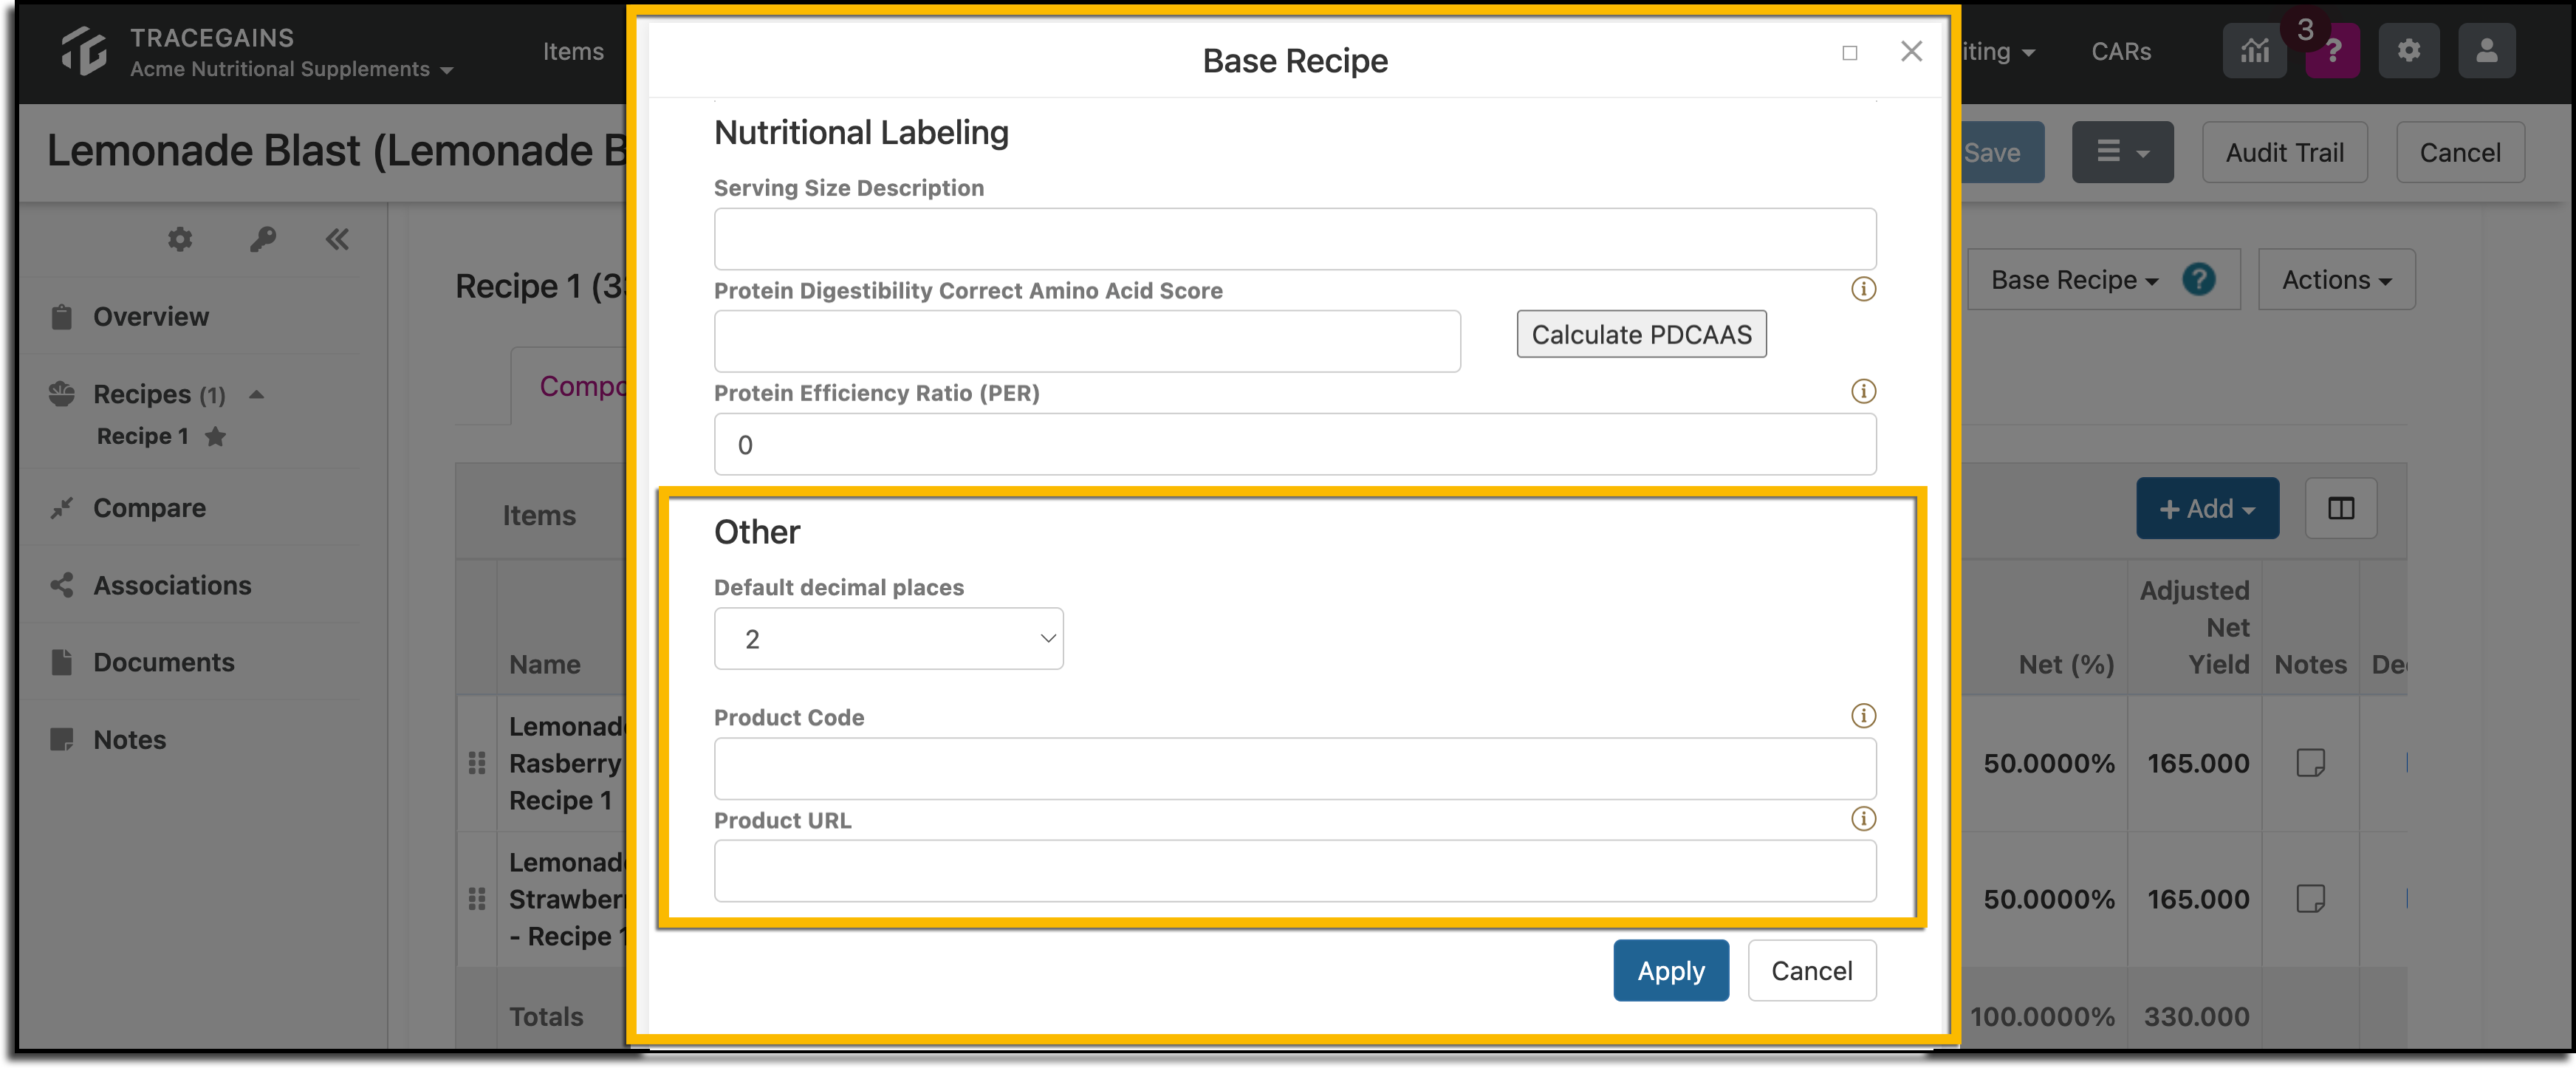Open the Acme Nutritional Supplements dropdown
Viewport: 2576px width, 1068px height.
click(x=291, y=69)
